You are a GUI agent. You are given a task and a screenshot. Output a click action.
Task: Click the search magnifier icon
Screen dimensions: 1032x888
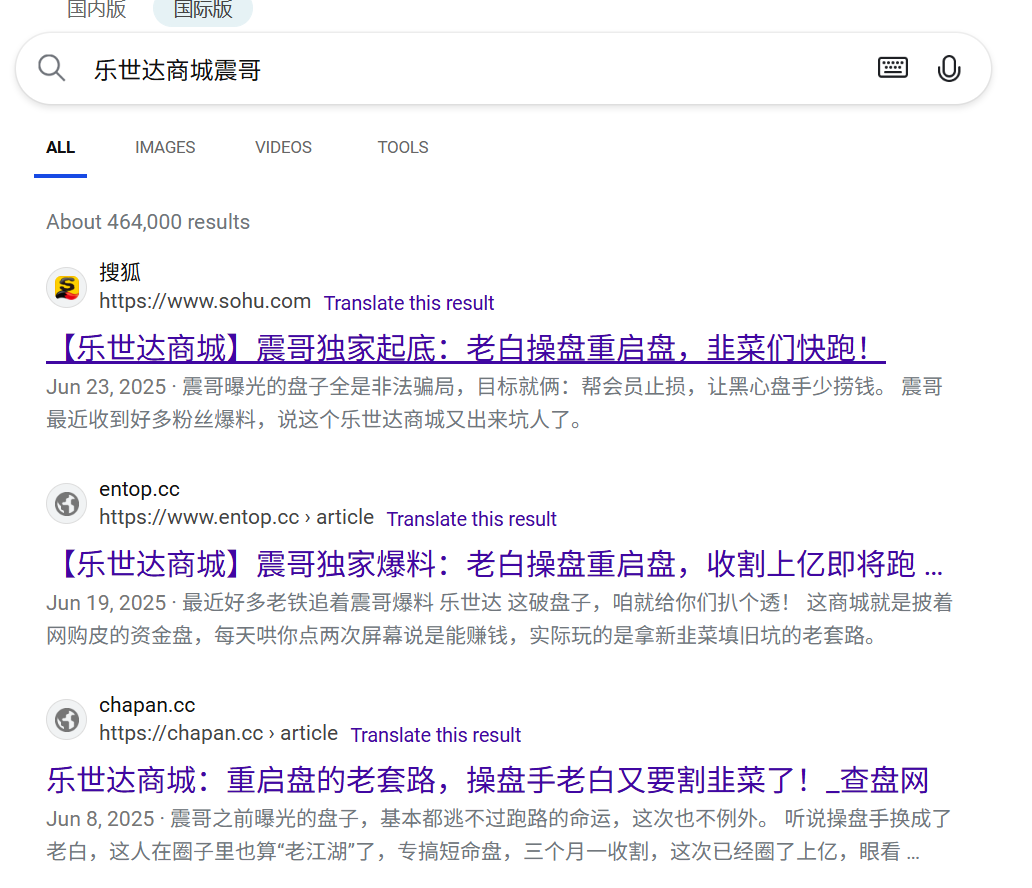tap(50, 68)
